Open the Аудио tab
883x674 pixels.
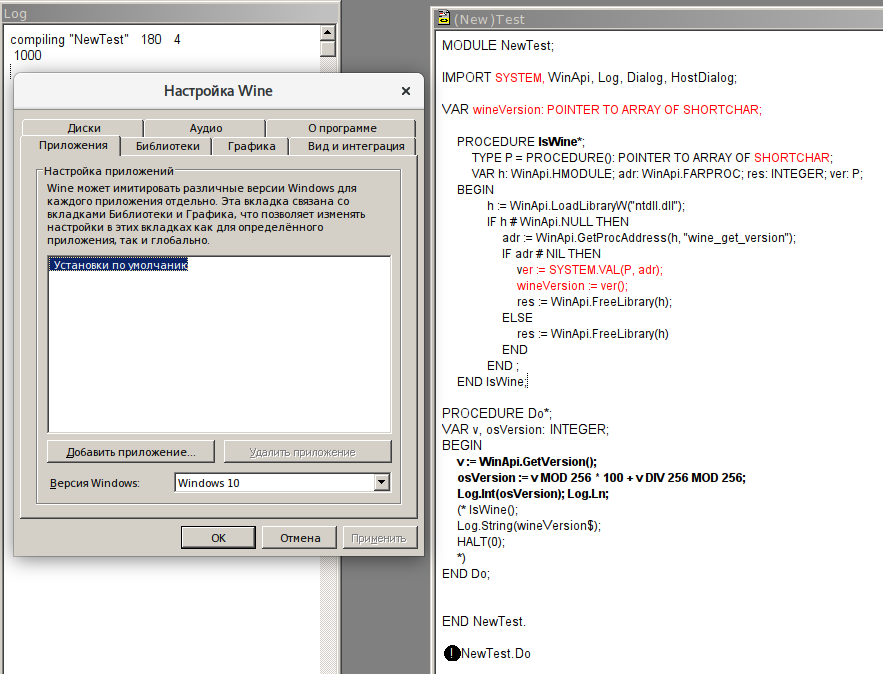tap(205, 128)
